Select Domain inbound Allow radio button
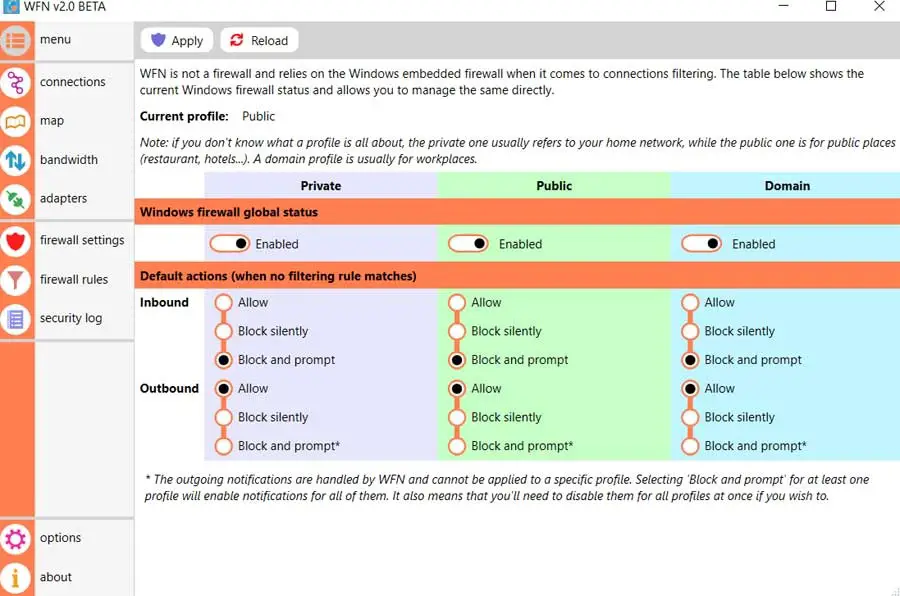The height and width of the screenshot is (596, 900). pyautogui.click(x=690, y=303)
